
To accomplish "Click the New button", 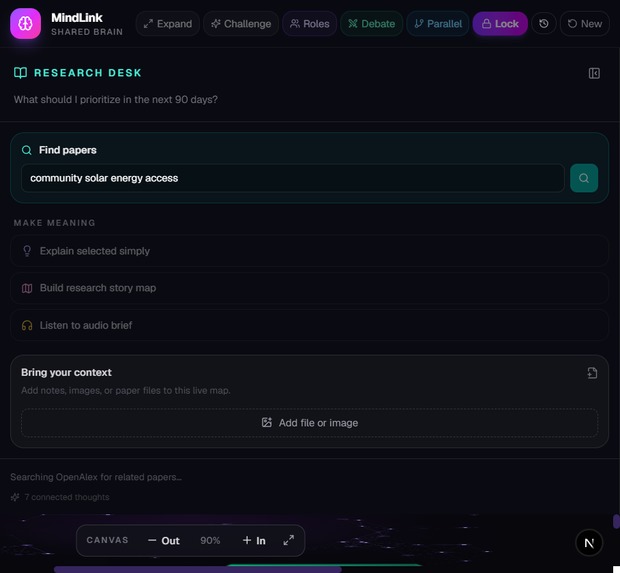I will tap(585, 24).
